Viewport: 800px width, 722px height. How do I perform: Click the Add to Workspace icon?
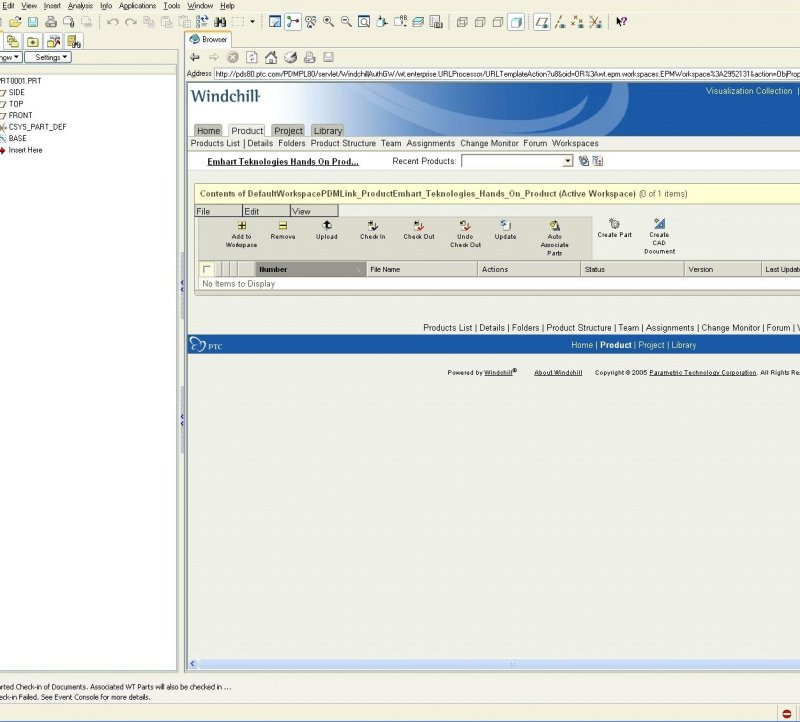tap(242, 226)
